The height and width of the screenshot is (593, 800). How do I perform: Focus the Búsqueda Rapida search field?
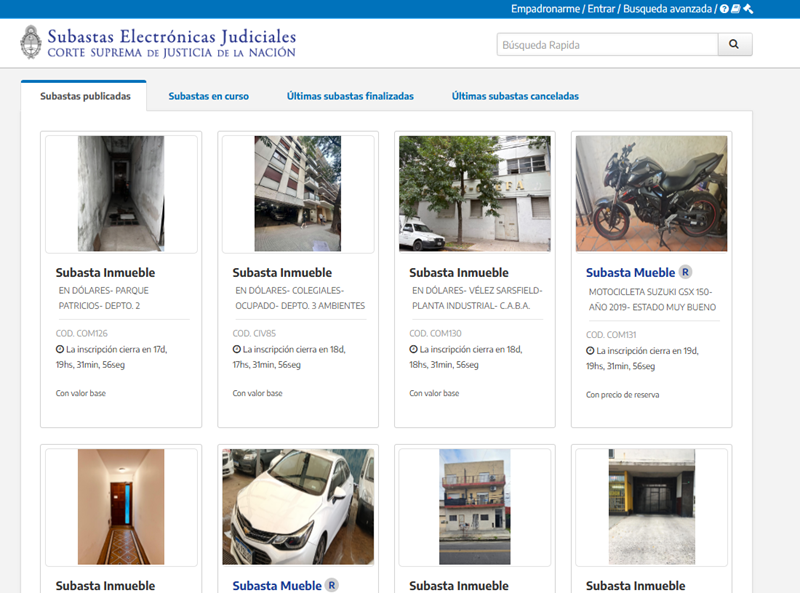(x=608, y=44)
